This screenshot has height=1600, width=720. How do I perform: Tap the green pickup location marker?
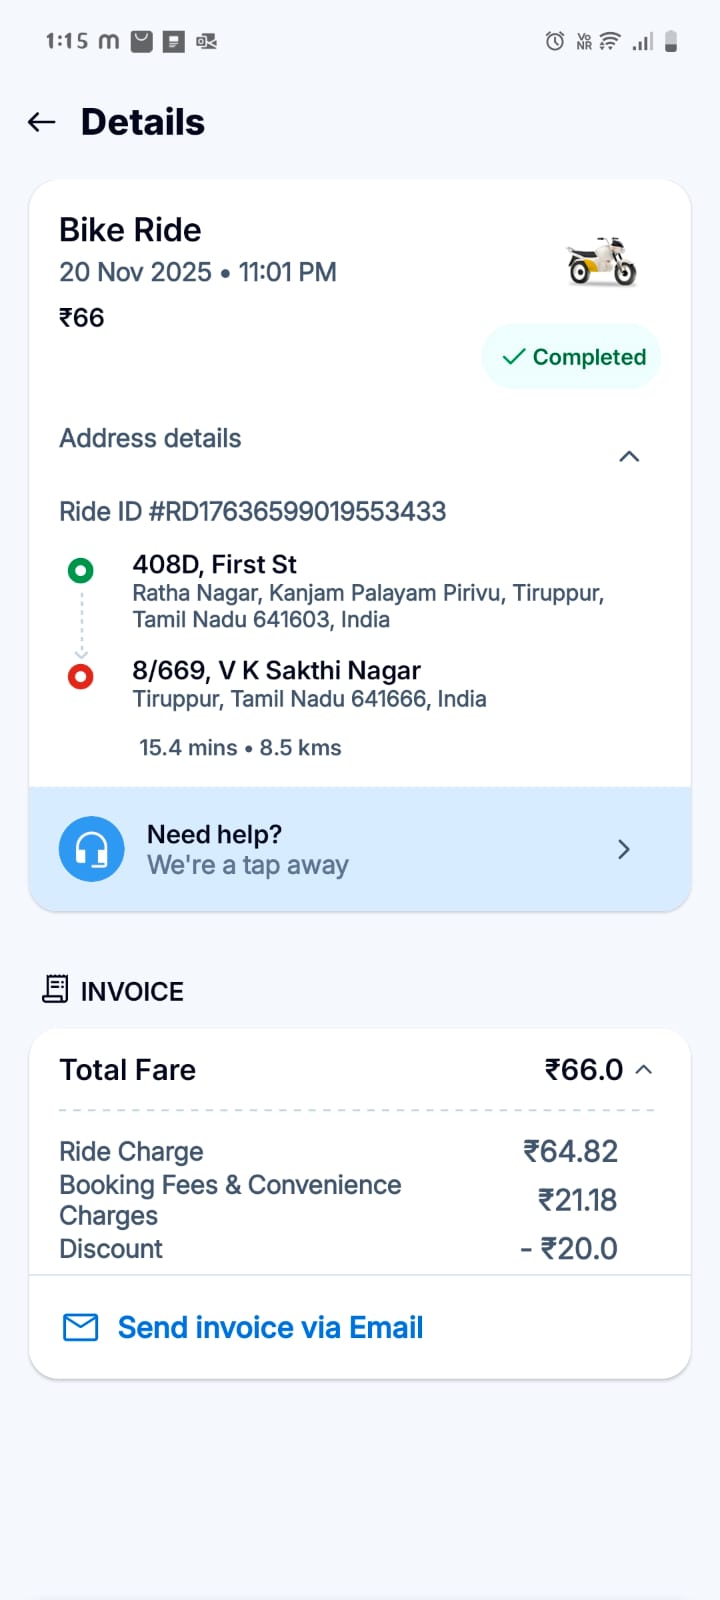(81, 570)
